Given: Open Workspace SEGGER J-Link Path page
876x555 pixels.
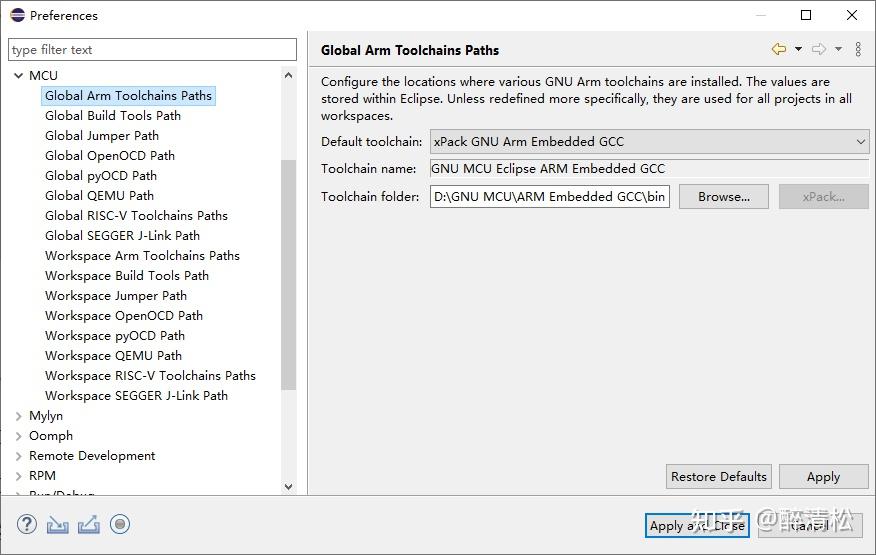Looking at the screenshot, I should tap(136, 396).
